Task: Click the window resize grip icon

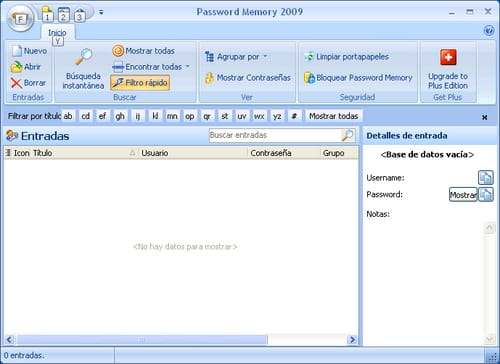Action: [492, 356]
